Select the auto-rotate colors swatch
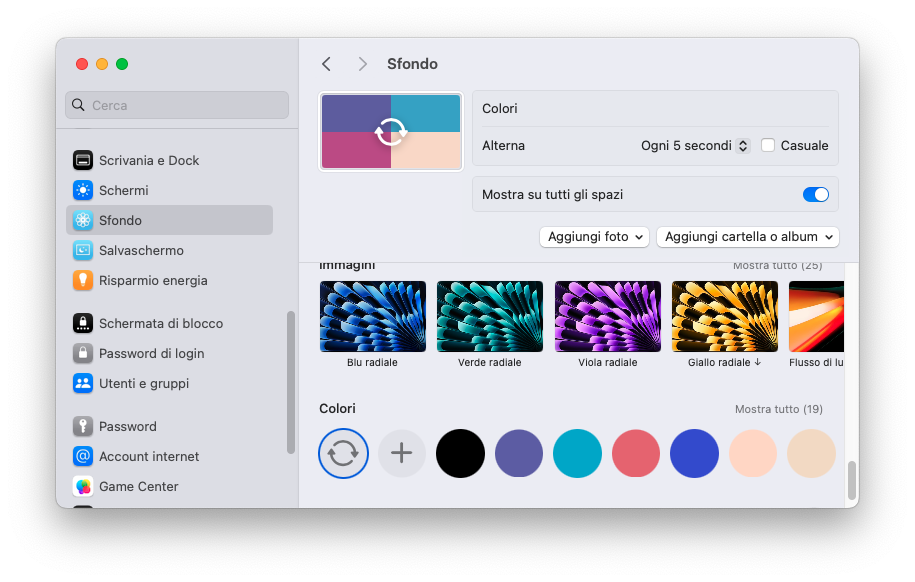This screenshot has width=915, height=582. coord(343,454)
